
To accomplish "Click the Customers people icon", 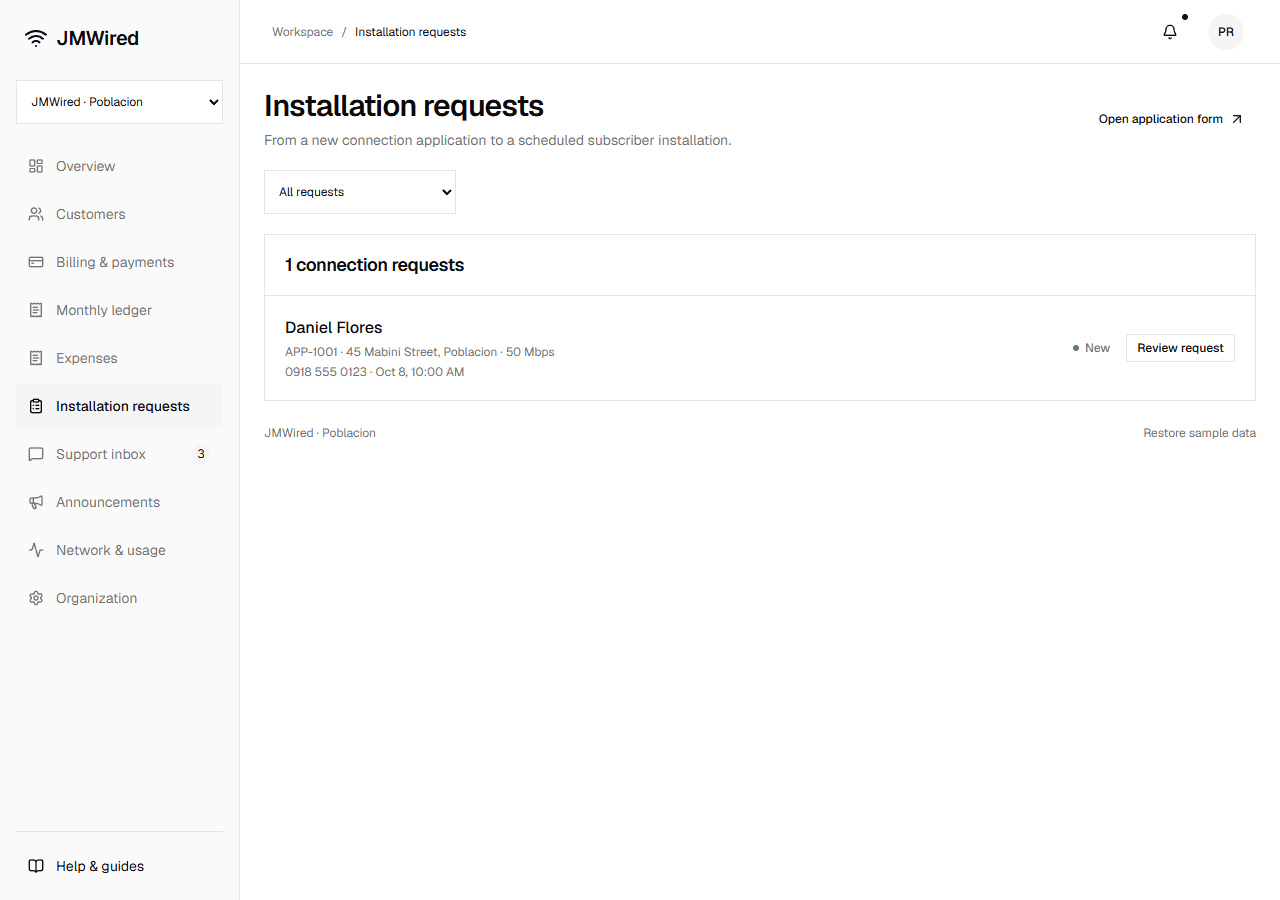I will [x=36, y=214].
